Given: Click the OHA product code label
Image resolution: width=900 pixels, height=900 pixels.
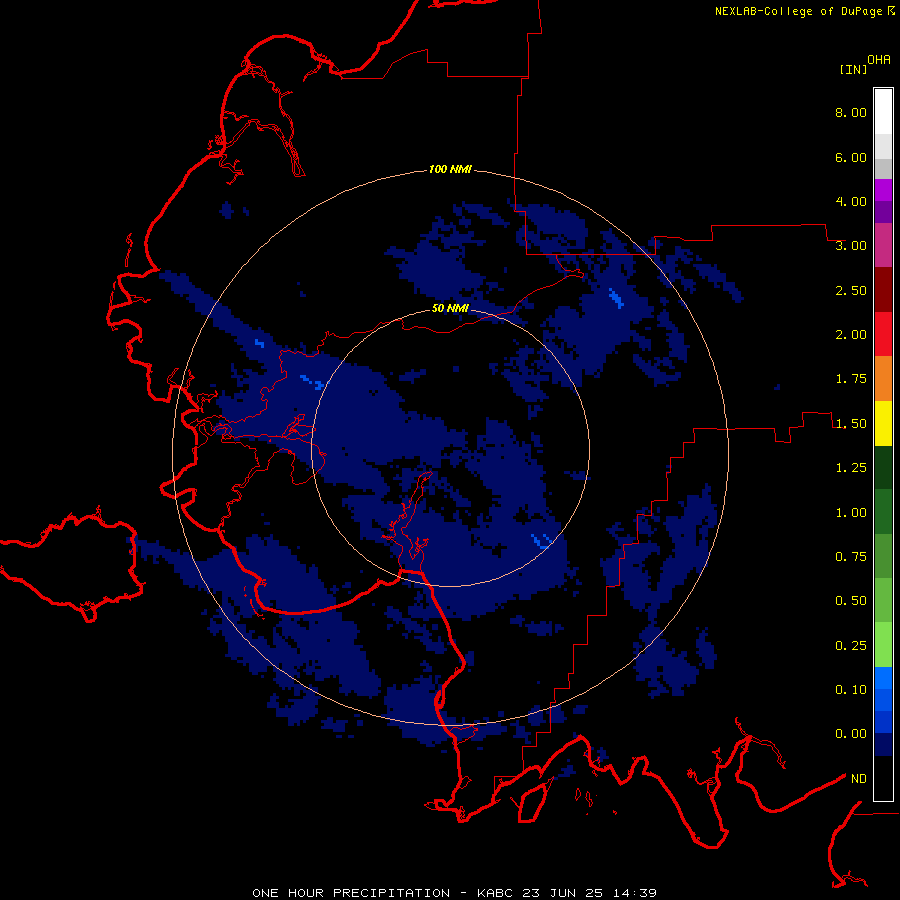Looking at the screenshot, I should tap(879, 59).
